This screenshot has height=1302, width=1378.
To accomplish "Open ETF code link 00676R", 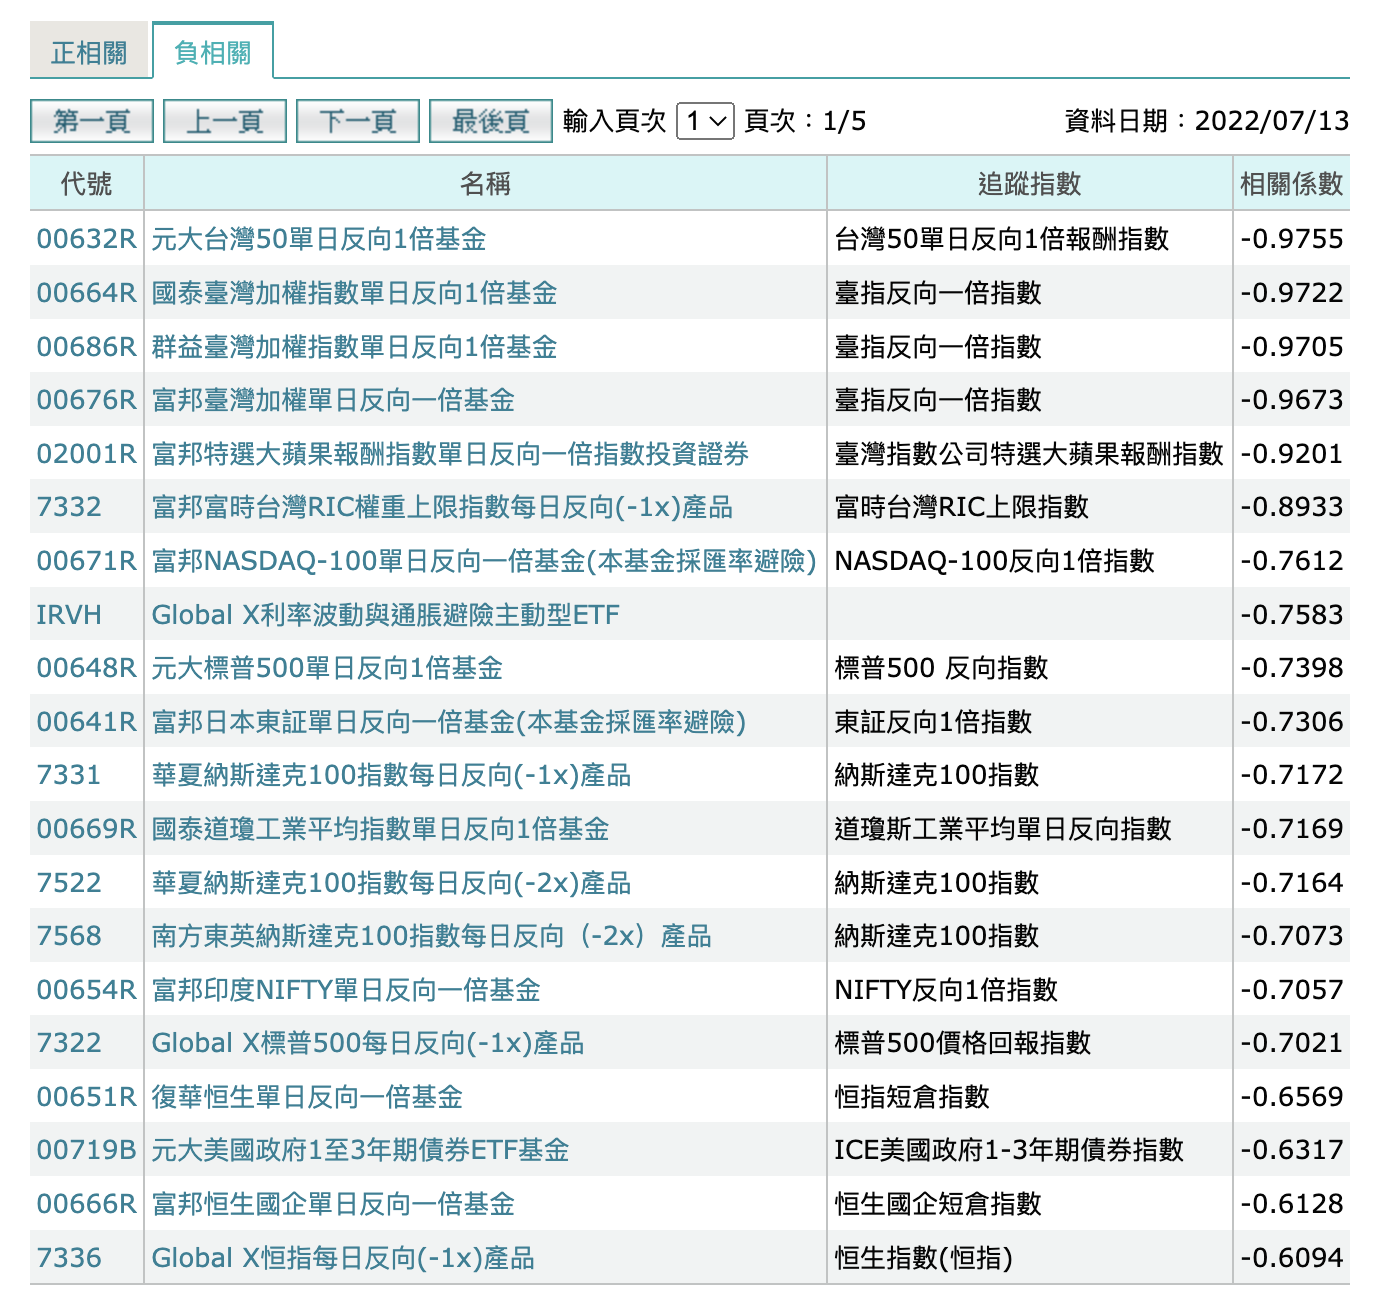I will click(86, 400).
